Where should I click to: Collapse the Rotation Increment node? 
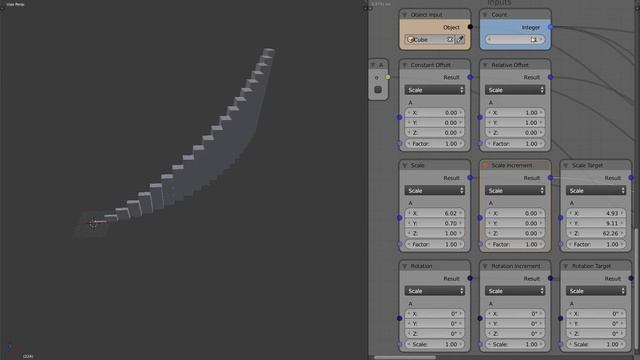click(x=485, y=266)
